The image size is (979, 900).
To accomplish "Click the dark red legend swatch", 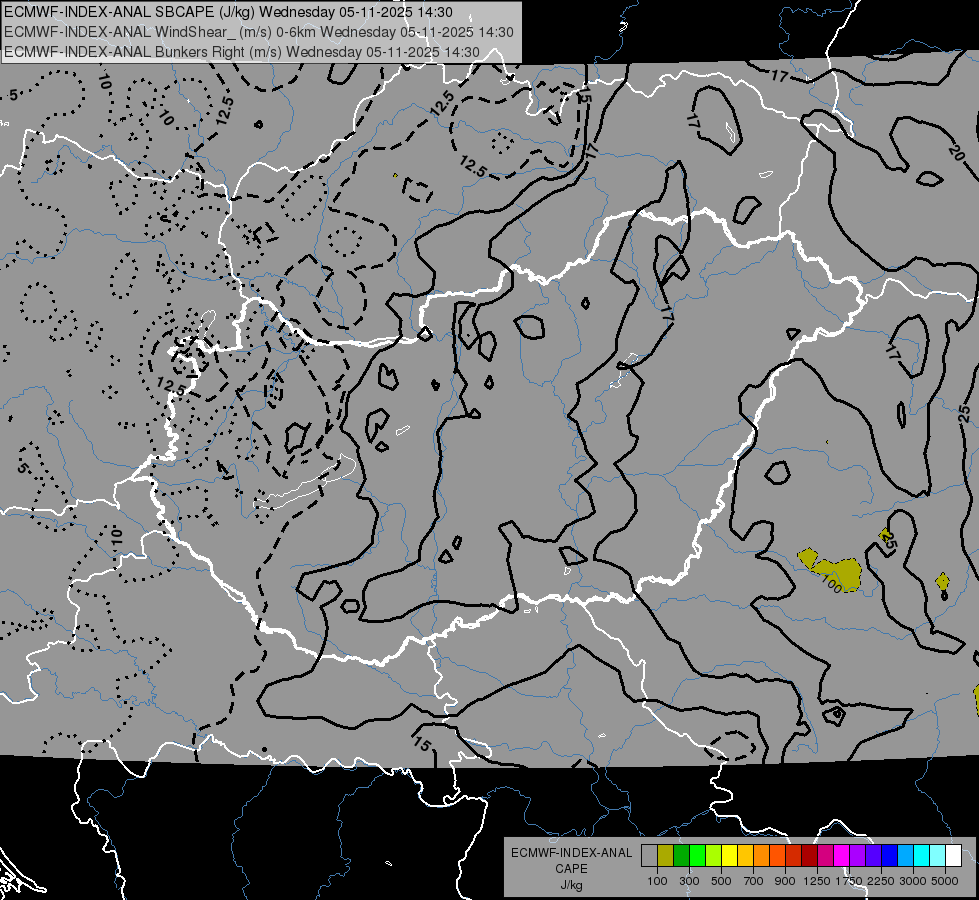I will point(810,855).
